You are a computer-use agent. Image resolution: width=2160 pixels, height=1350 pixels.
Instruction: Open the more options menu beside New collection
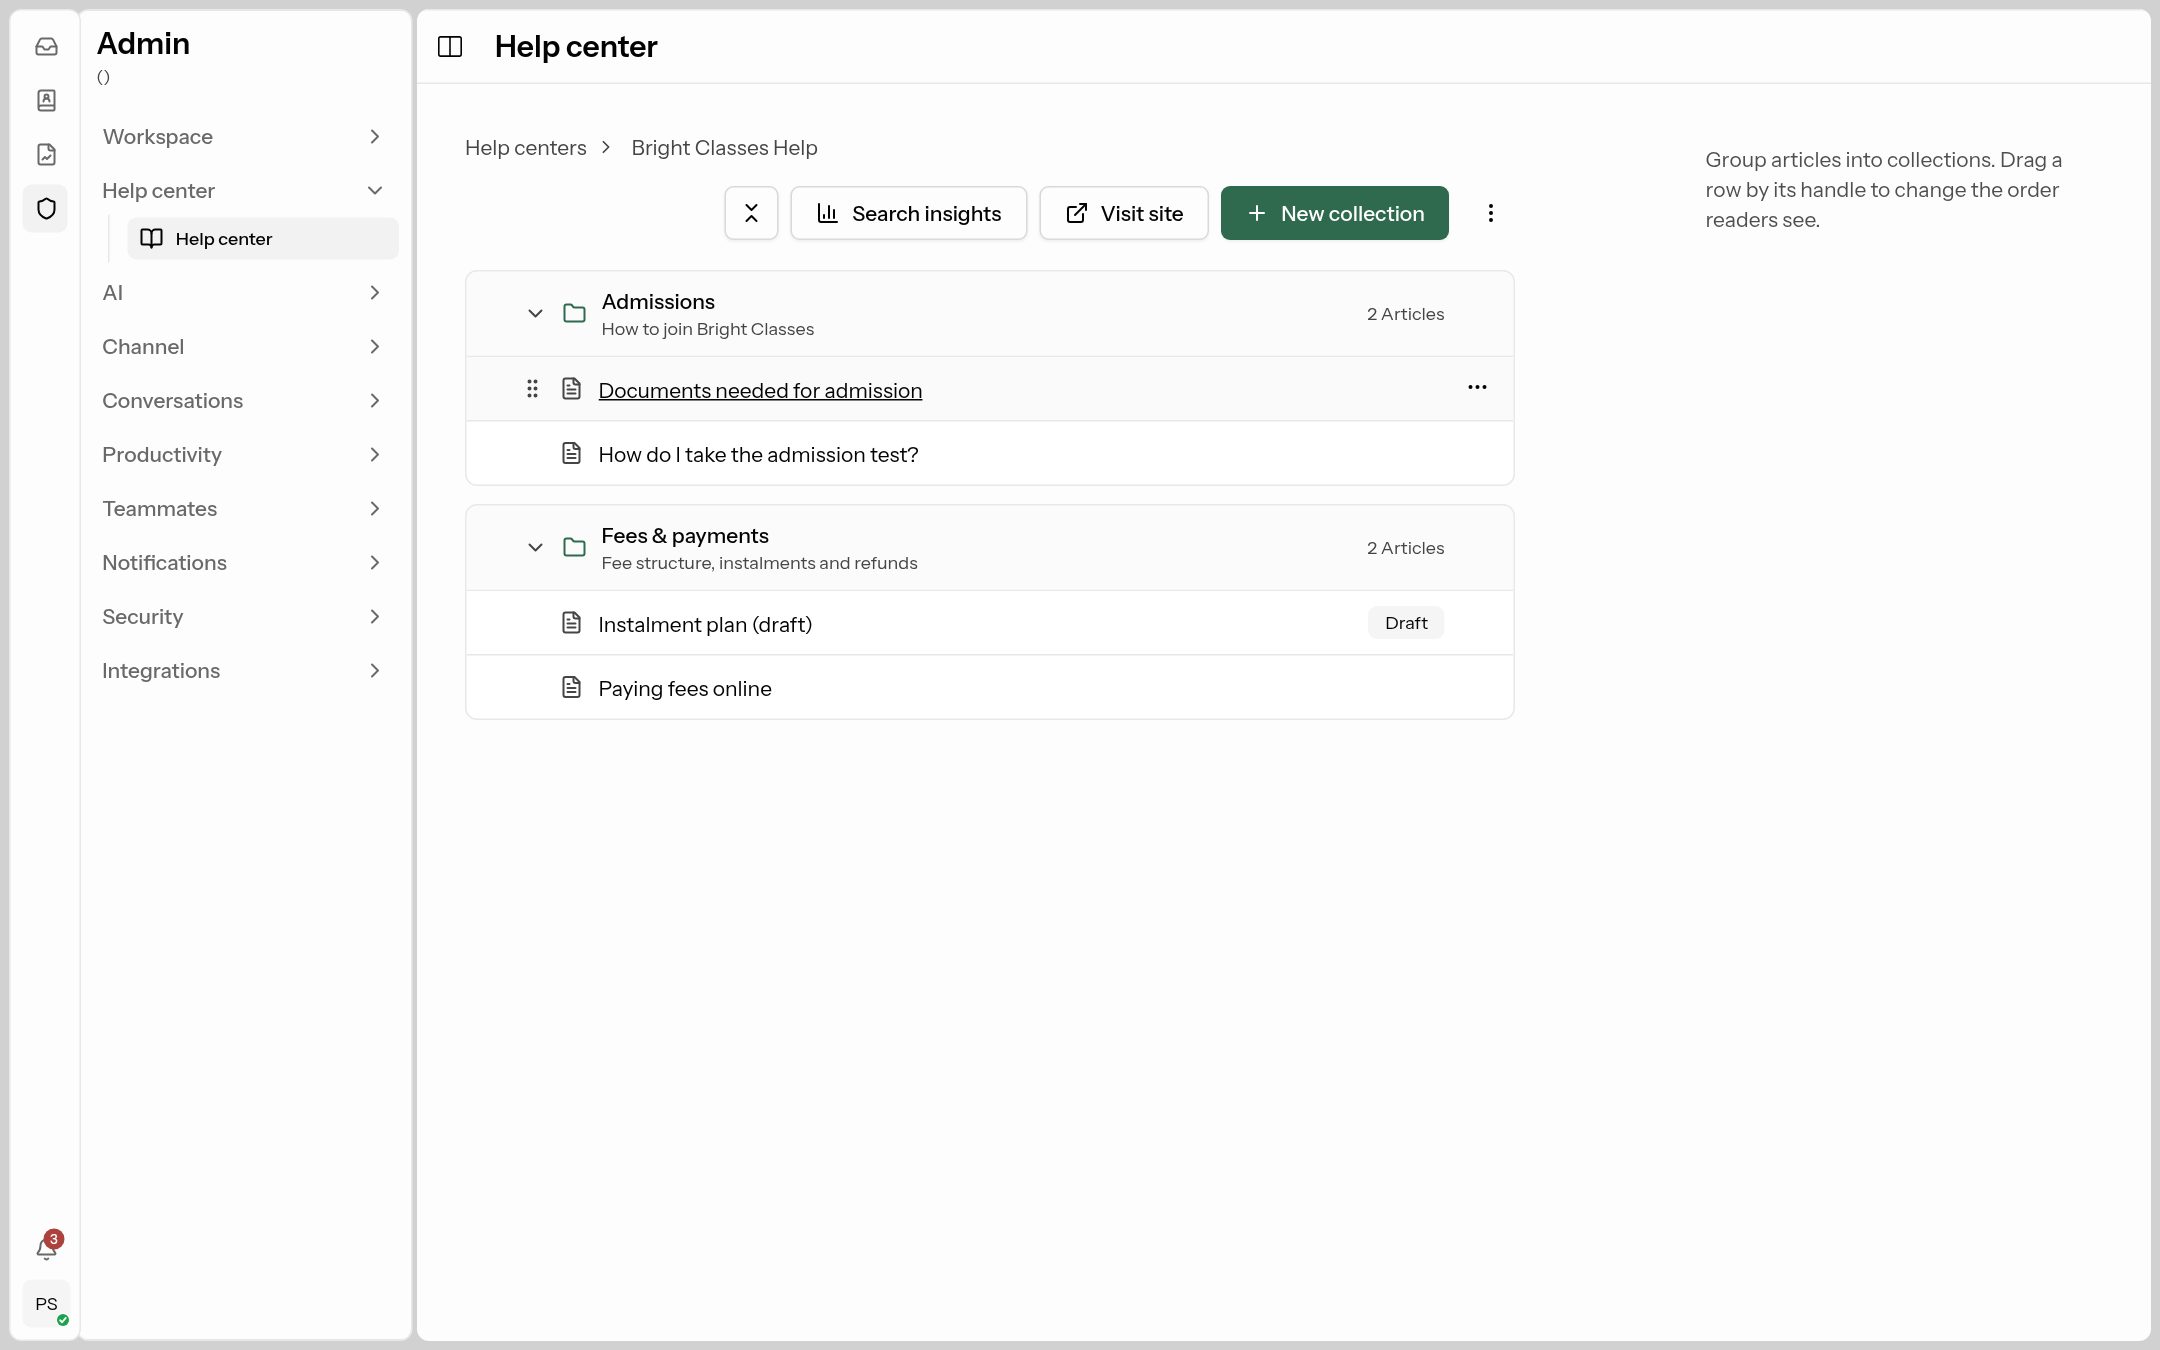(1490, 213)
